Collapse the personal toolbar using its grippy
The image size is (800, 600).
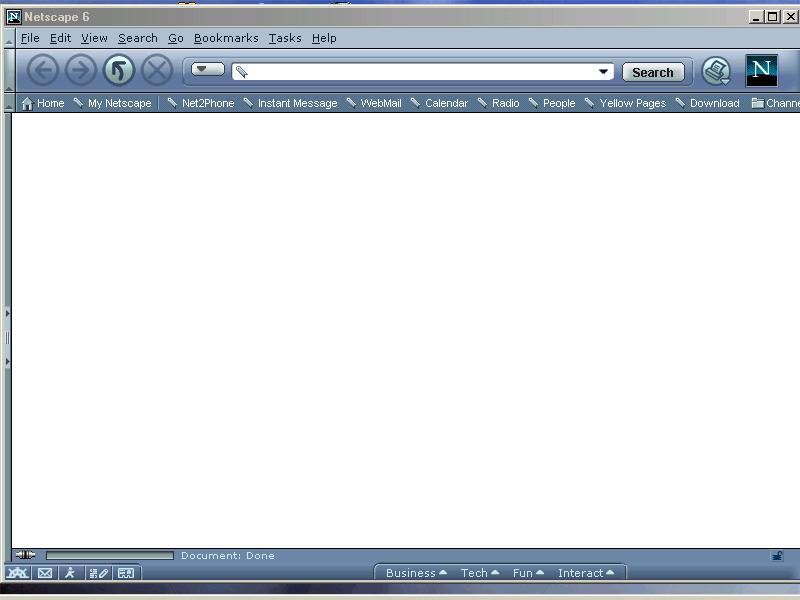(x=9, y=103)
